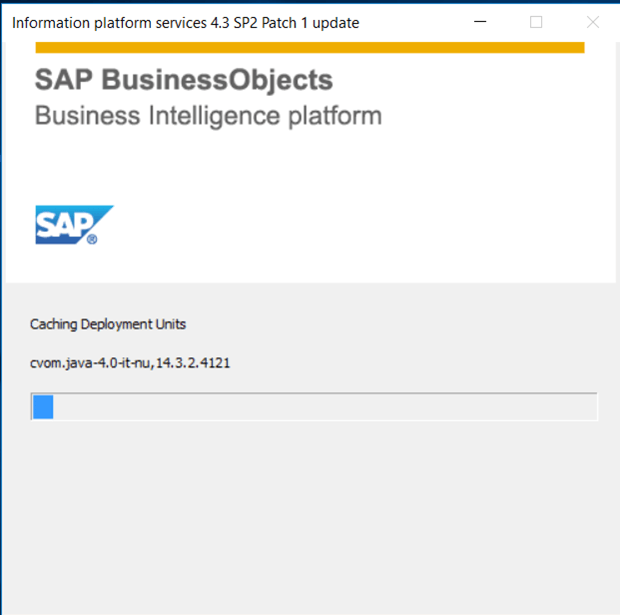Click "Patch 1 update" in the title bar
The height and width of the screenshot is (615, 620).
(x=310, y=23)
